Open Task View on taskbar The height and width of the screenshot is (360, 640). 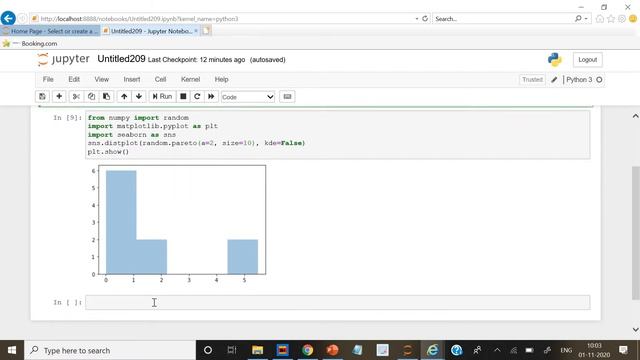pyautogui.click(x=232, y=350)
